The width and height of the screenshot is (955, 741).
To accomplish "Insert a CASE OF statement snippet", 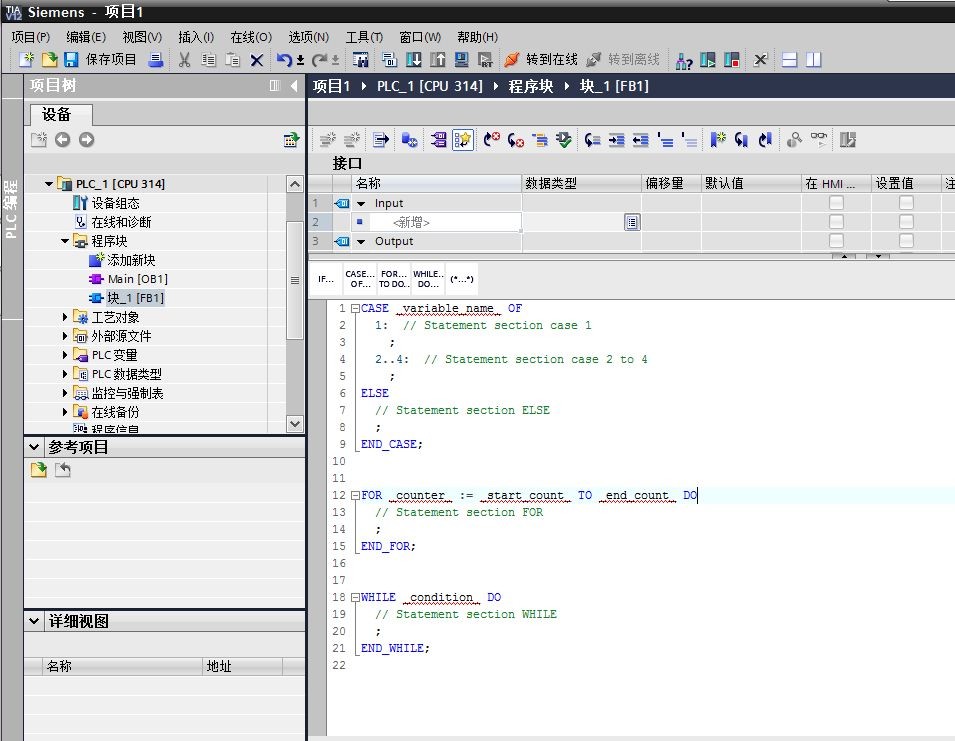I will click(x=359, y=278).
